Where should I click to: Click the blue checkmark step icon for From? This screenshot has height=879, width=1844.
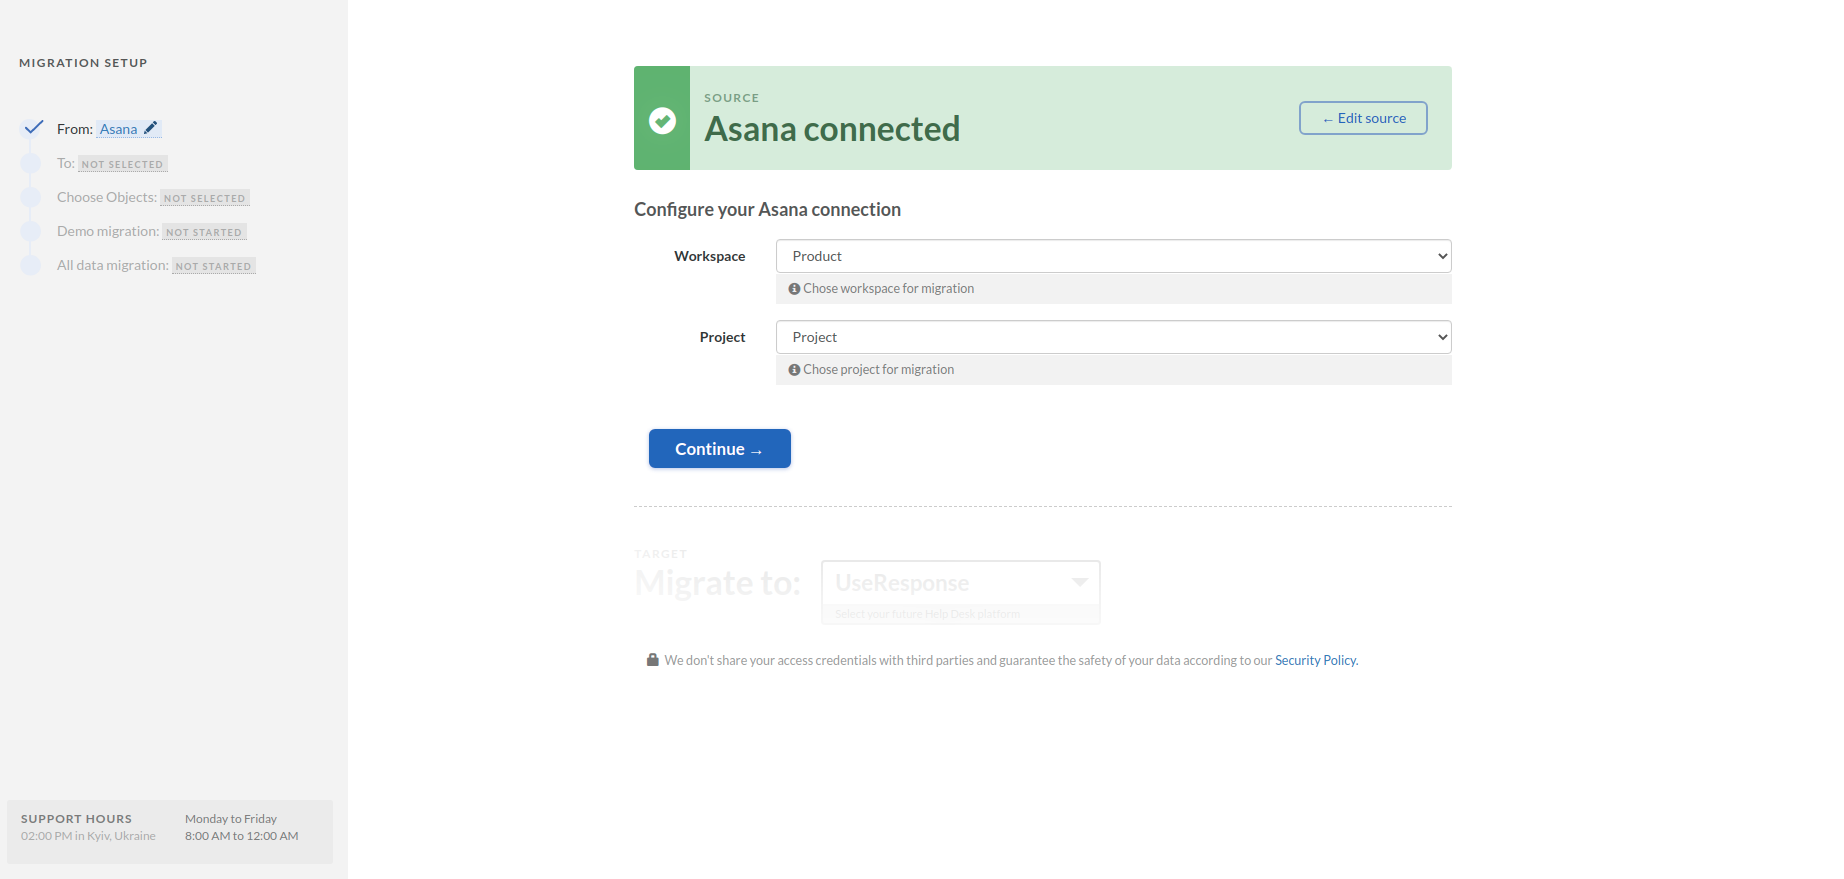coord(33,127)
